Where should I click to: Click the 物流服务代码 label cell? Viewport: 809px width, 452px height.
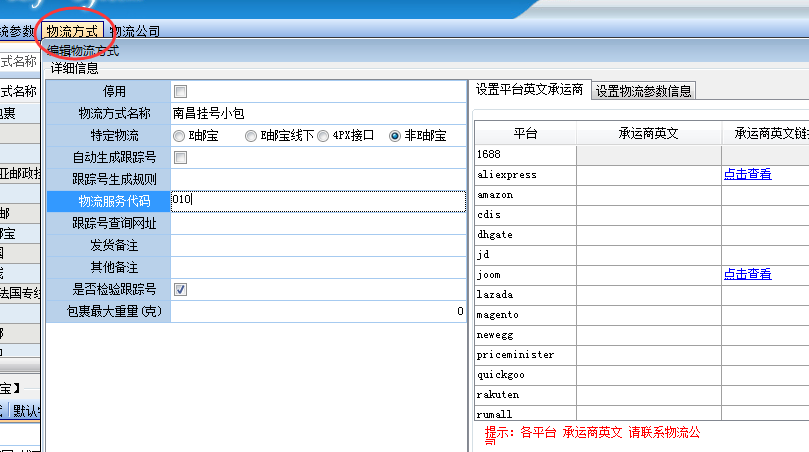point(109,201)
